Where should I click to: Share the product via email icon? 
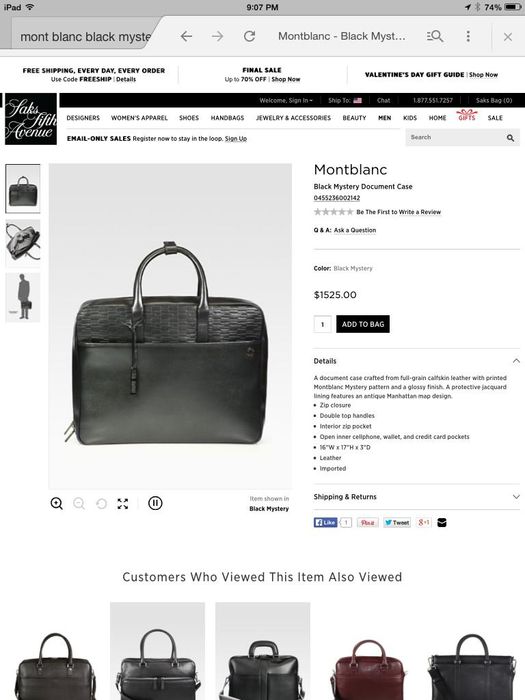(442, 522)
